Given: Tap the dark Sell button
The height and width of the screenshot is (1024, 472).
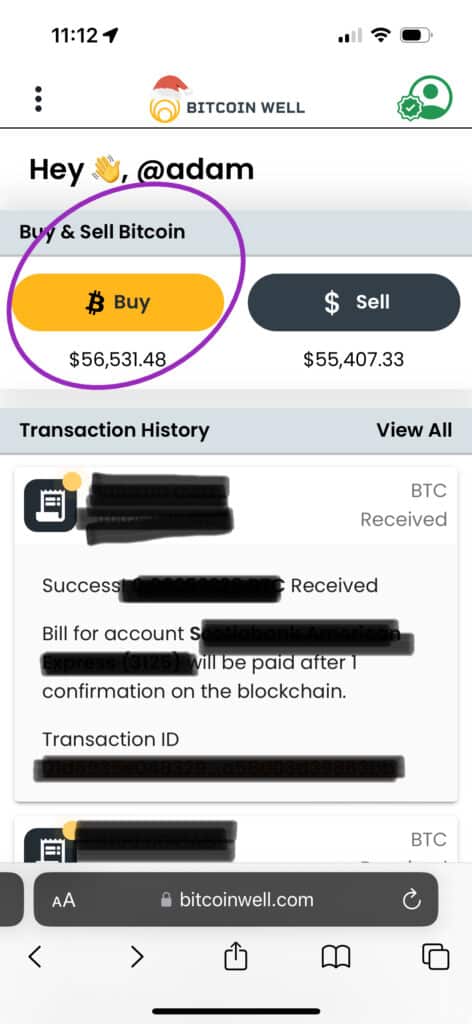Looking at the screenshot, I should pos(354,302).
